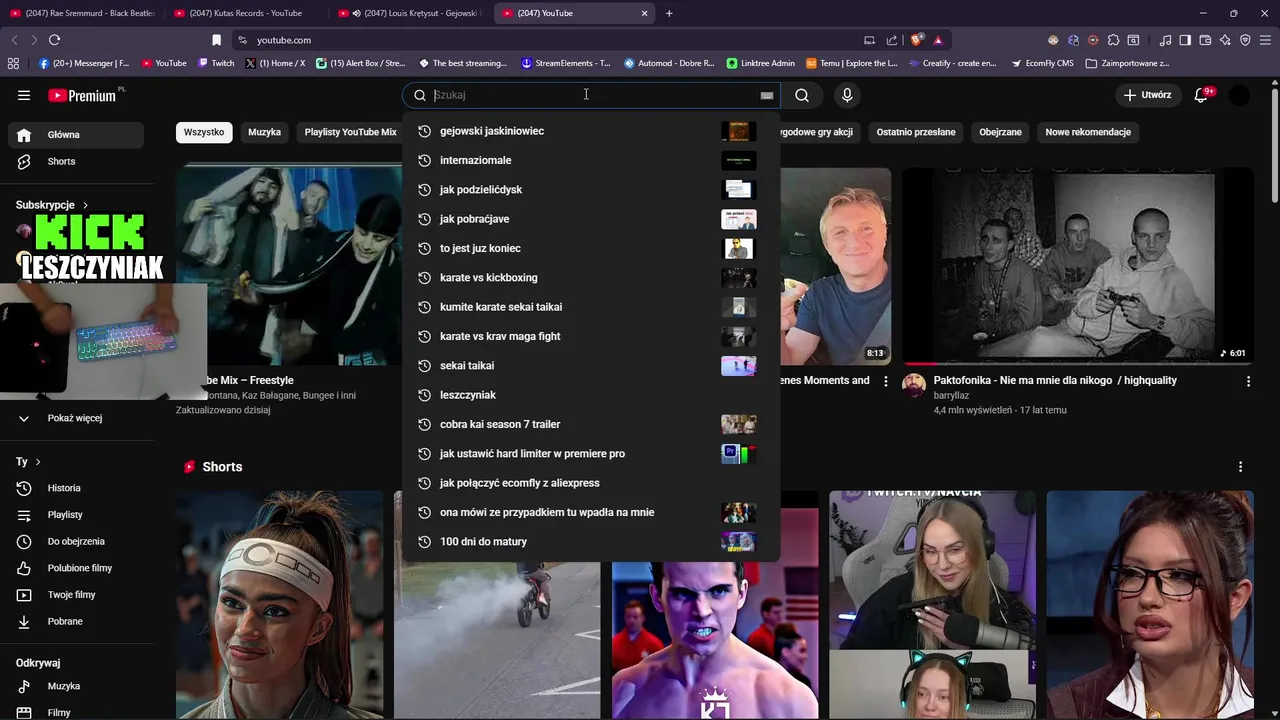Select Nowe rekomendacje chip
1280x720 pixels.
click(1088, 132)
